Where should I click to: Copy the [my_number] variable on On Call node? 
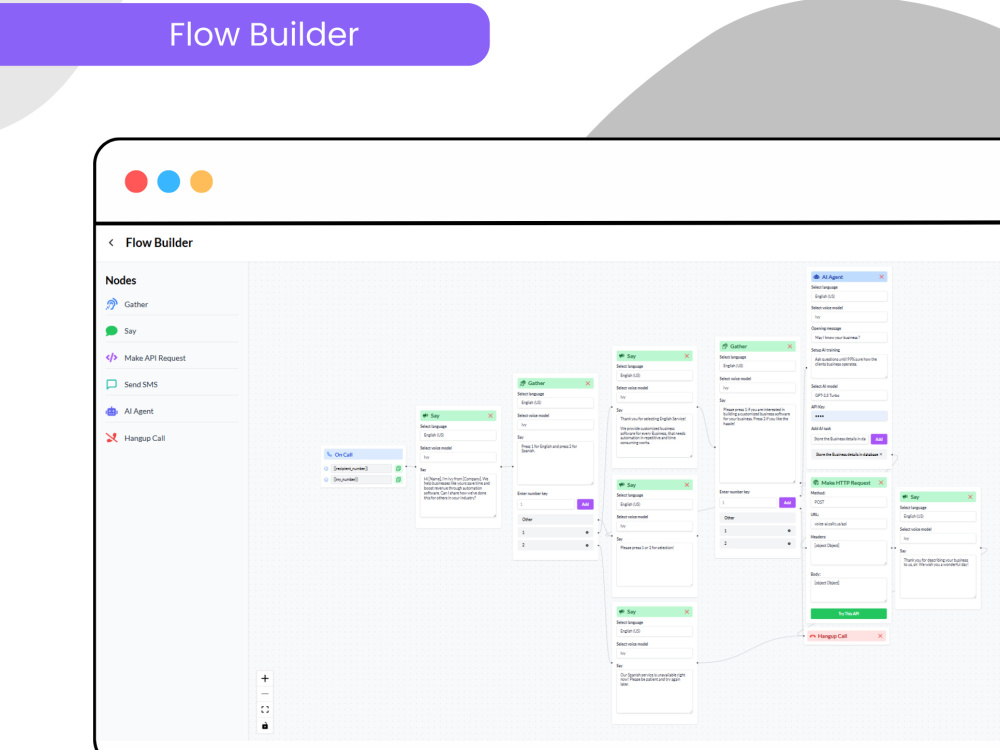click(x=399, y=480)
